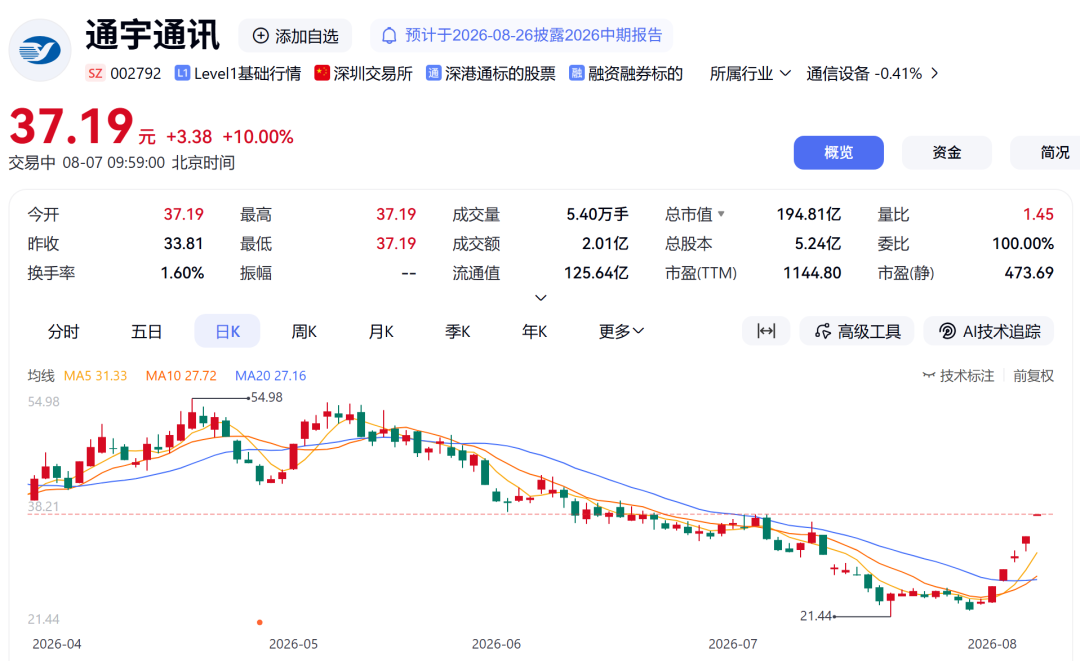Click the 均线 moving average label
Image resolution: width=1080 pixels, height=661 pixels.
pyautogui.click(x=41, y=376)
